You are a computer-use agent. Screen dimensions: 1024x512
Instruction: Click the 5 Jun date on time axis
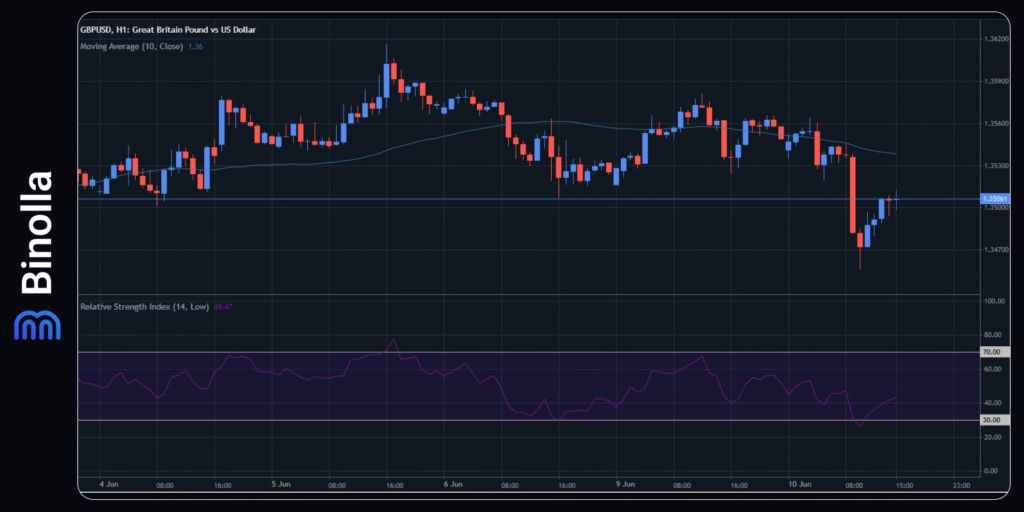click(x=280, y=485)
